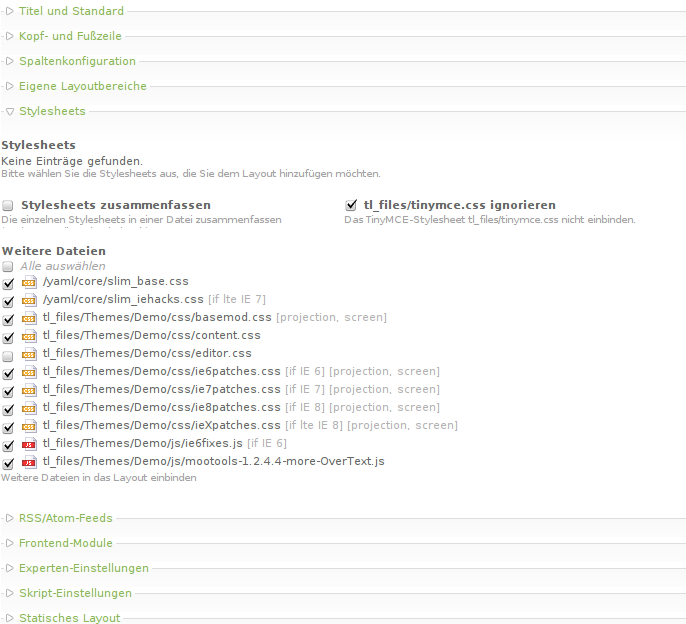The image size is (686, 624).
Task: Click the /yaml/core/slim_iehacks.css file name
Action: point(123,299)
